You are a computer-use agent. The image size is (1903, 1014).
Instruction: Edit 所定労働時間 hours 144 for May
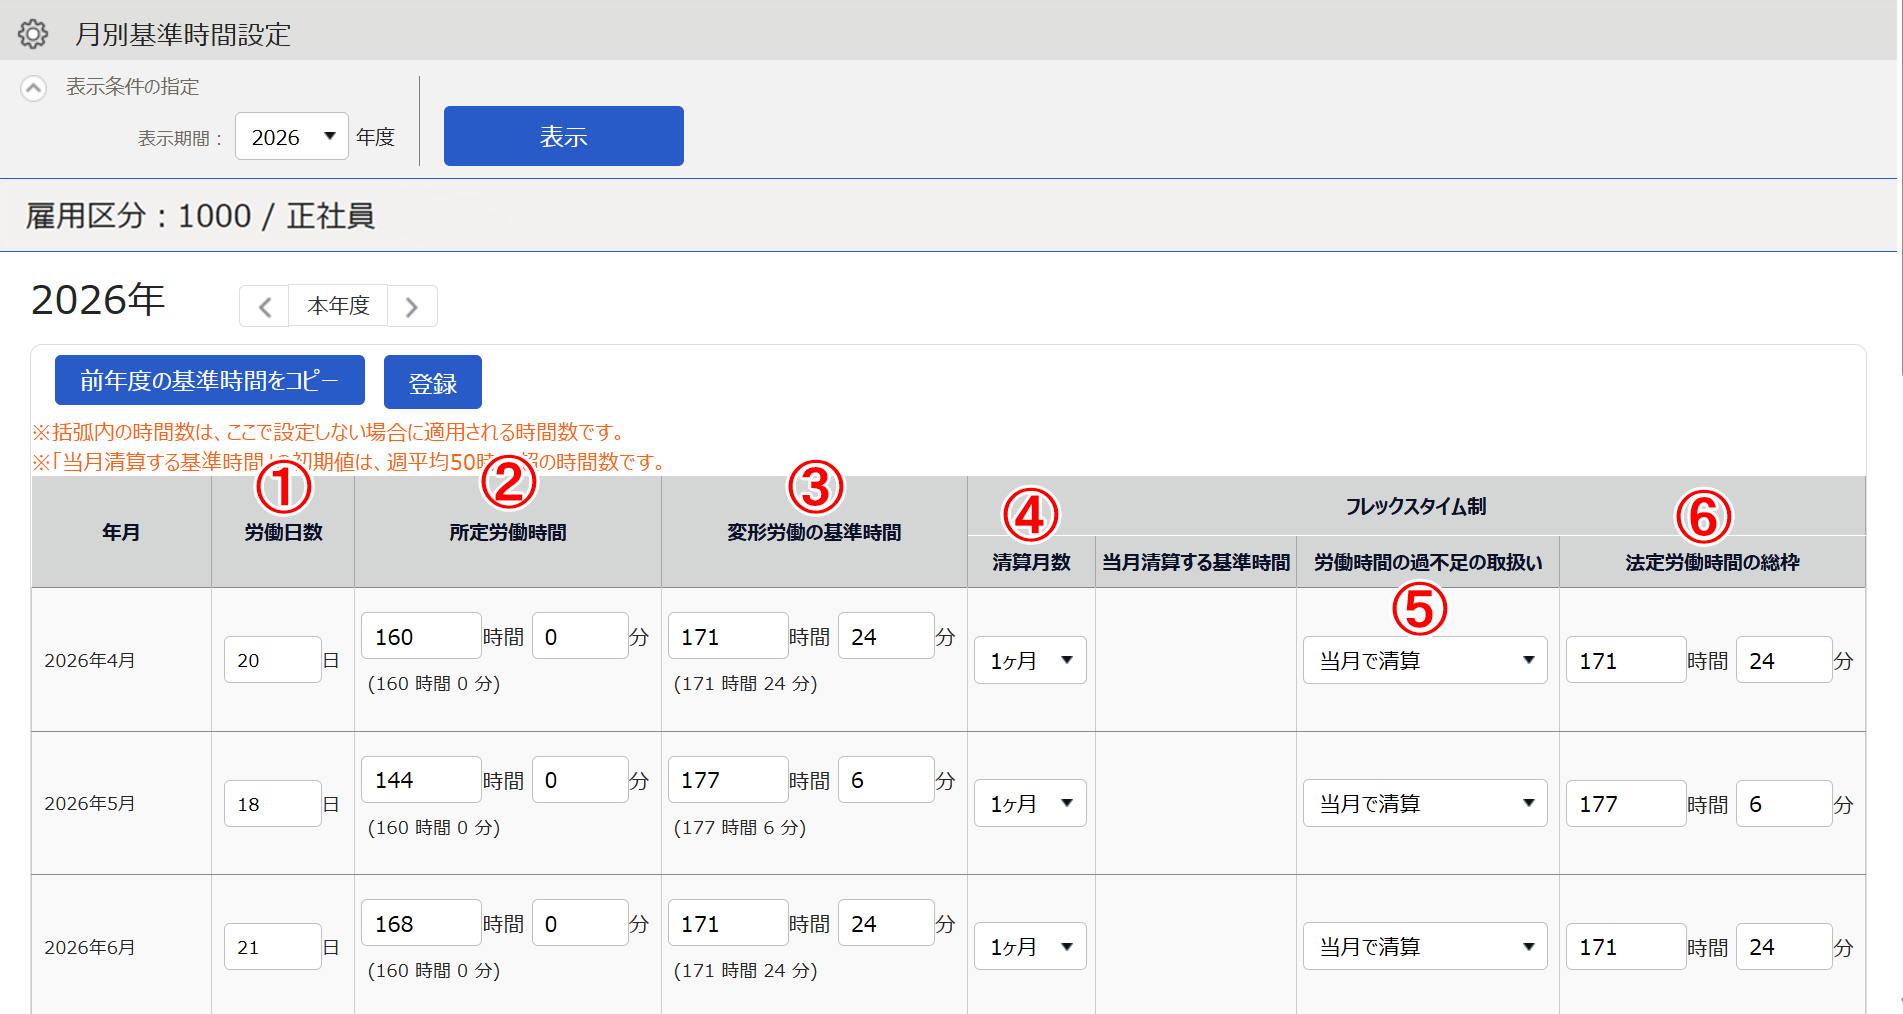(x=421, y=780)
